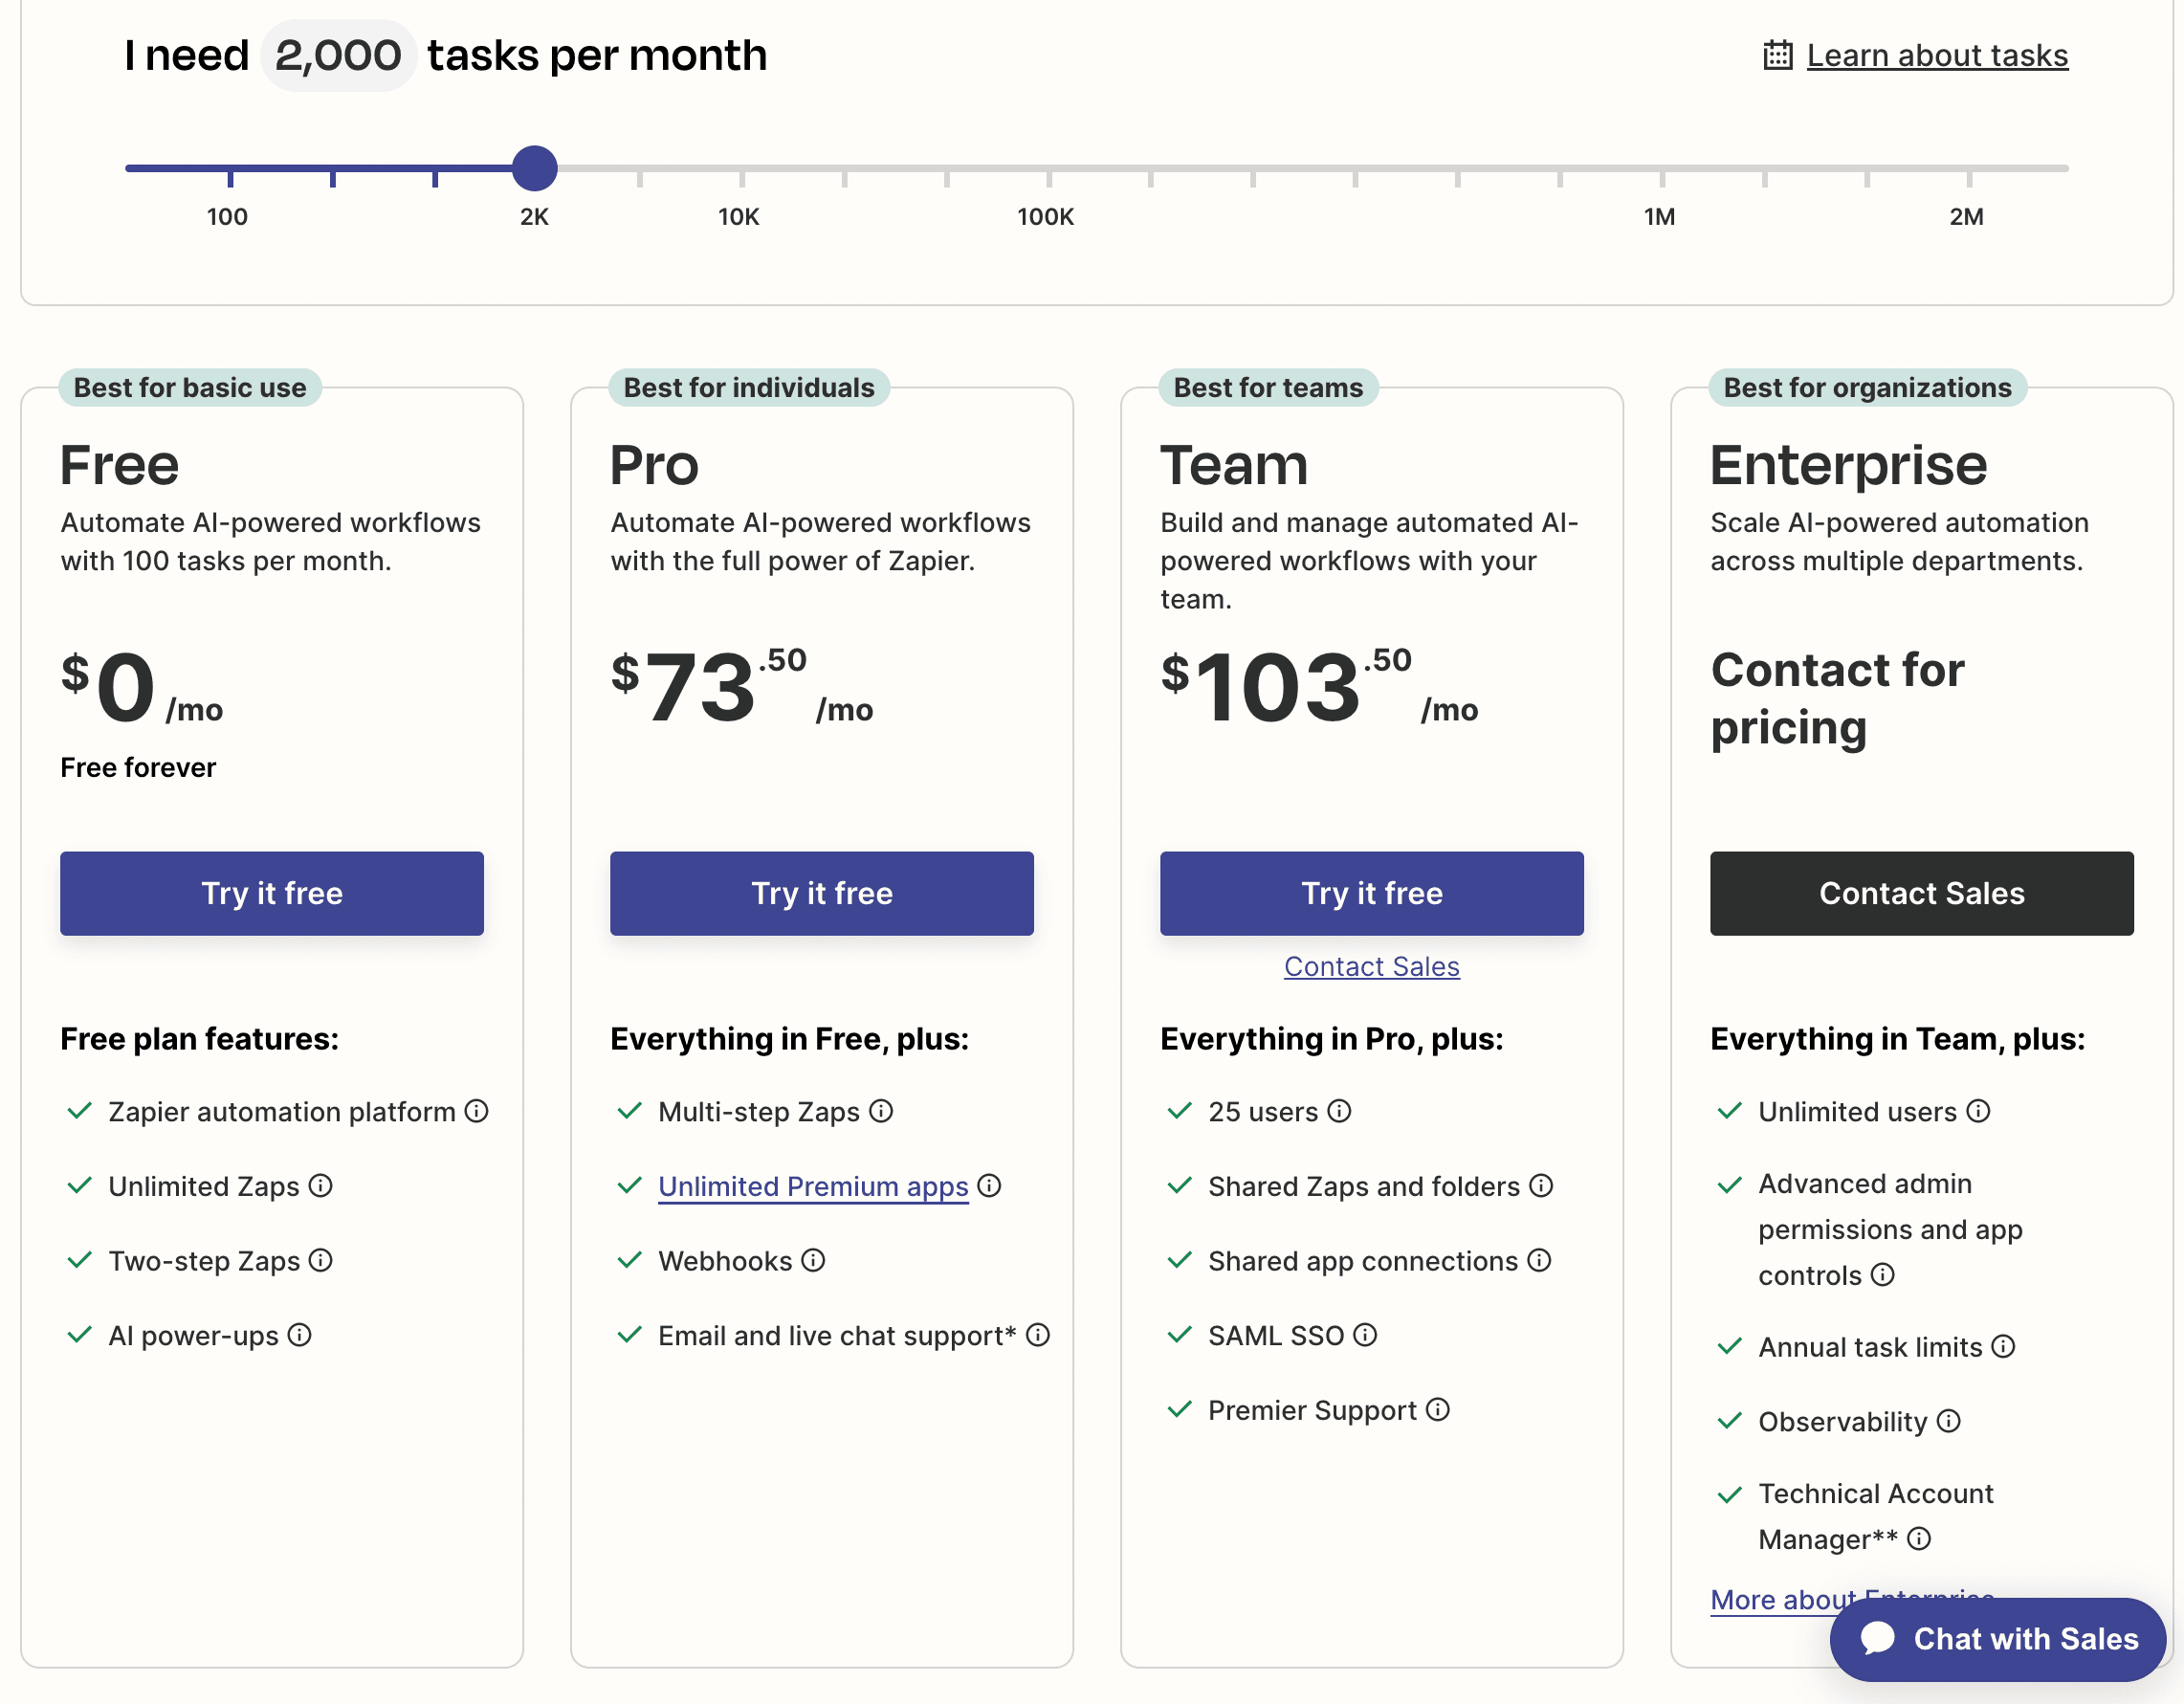2184x1704 pixels.
Task: Click the Contact for pricing text
Action: (x=1837, y=698)
